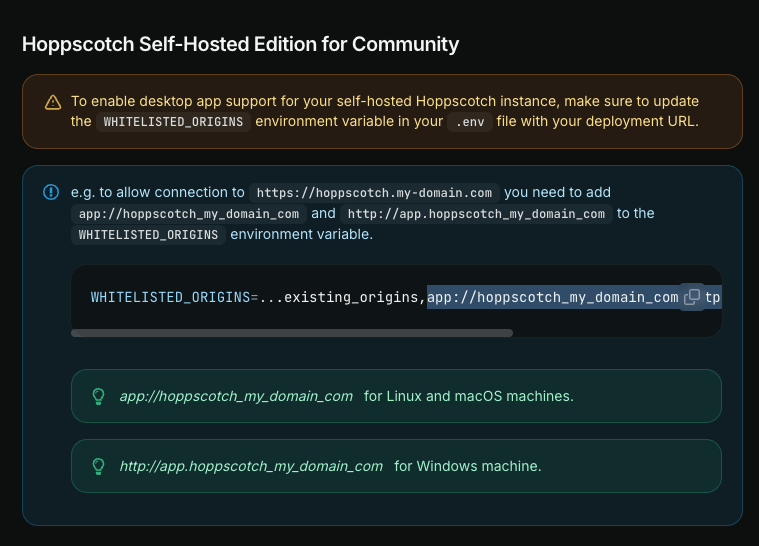
Task: Click italic http://app.hoppscotch_my_domain_com in Windows tip
Action: 251,466
